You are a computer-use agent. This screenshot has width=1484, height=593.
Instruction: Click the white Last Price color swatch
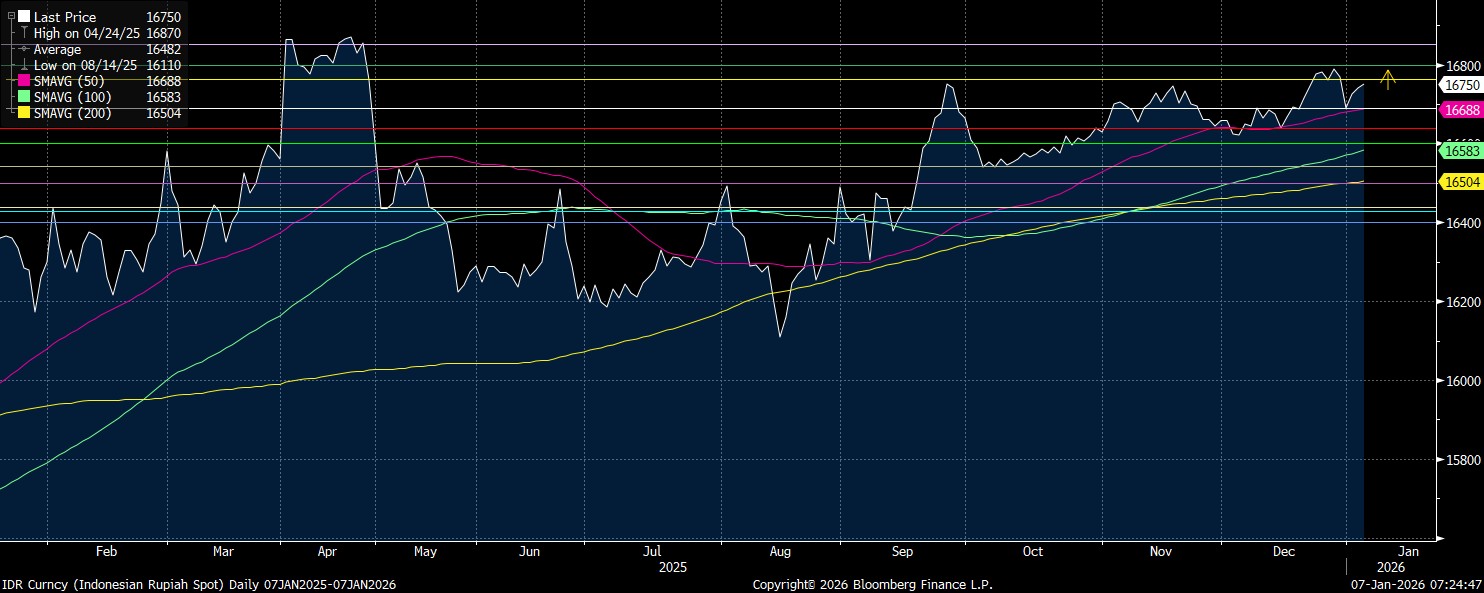pyautogui.click(x=24, y=17)
